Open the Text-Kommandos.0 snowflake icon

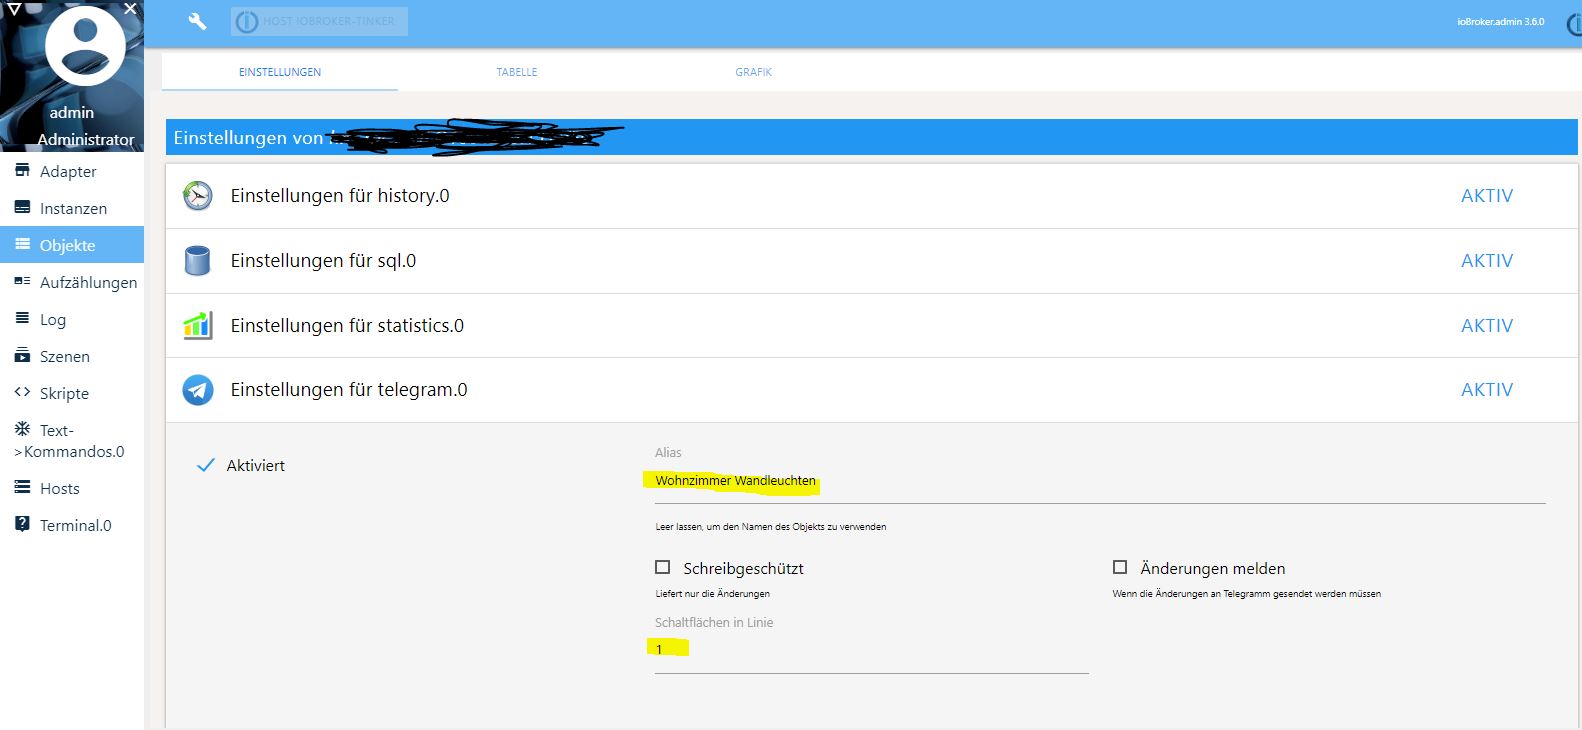22,429
